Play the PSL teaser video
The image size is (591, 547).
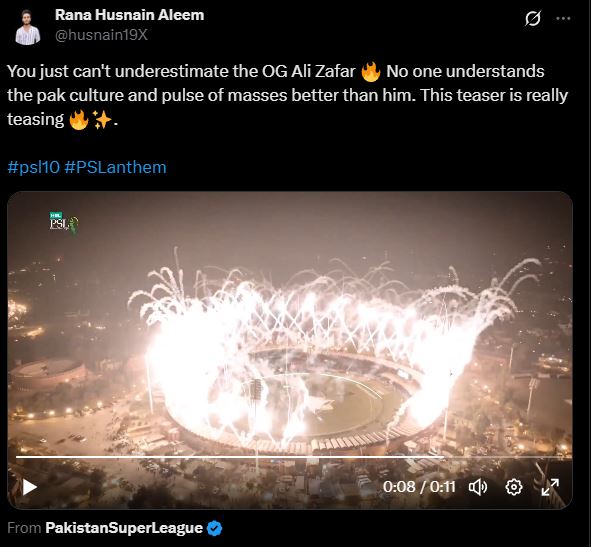tap(29, 487)
